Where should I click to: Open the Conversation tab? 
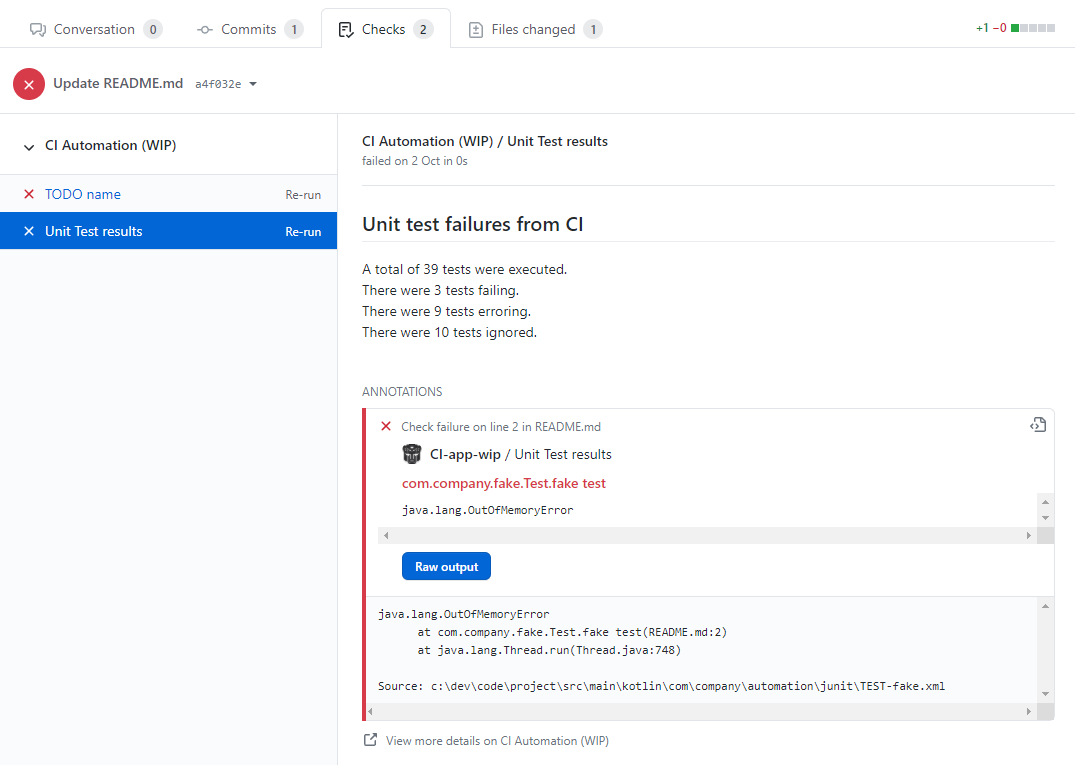pos(95,29)
